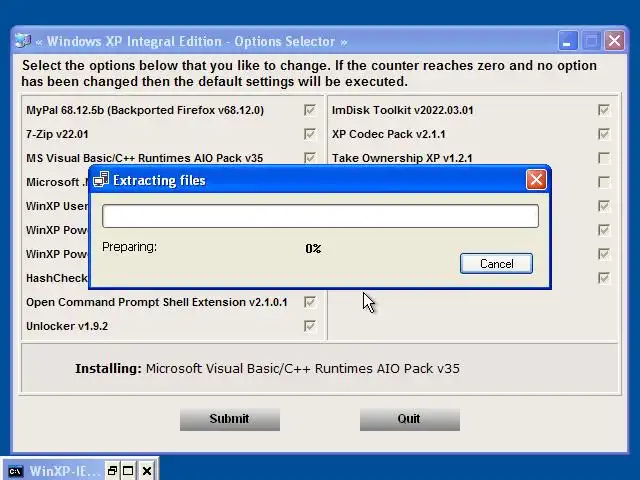Toggle MyPal 68.12.5b checkbox
Image resolution: width=640 pixels, height=480 pixels.
tap(310, 110)
